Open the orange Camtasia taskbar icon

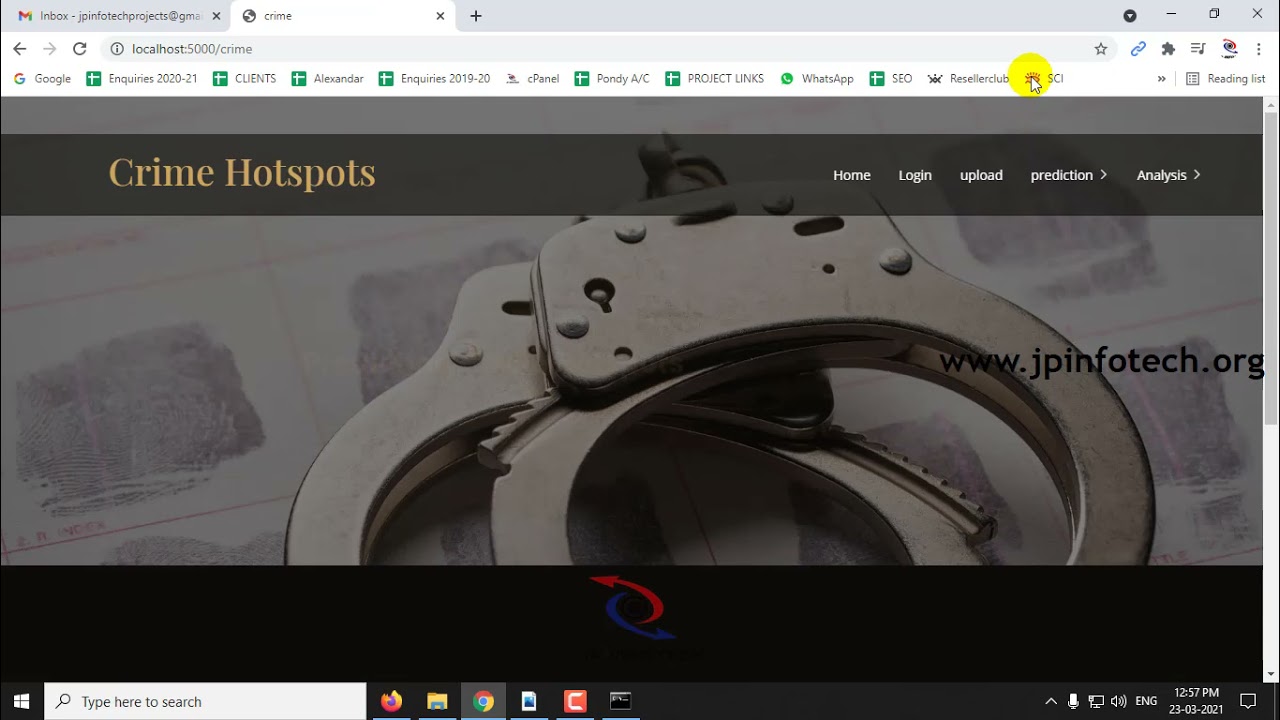point(575,701)
